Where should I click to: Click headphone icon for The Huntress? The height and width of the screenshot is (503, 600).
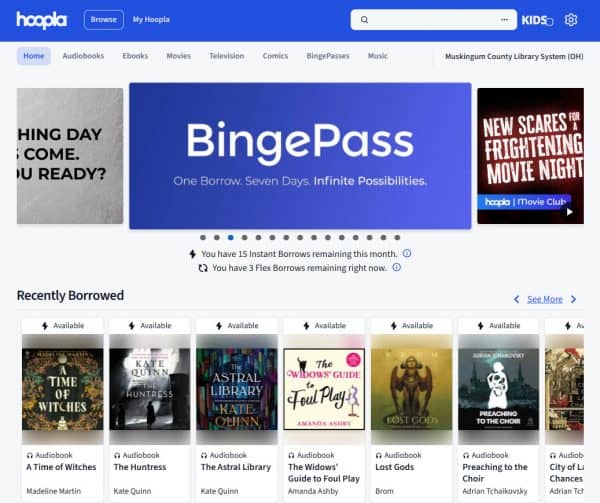click(117, 456)
